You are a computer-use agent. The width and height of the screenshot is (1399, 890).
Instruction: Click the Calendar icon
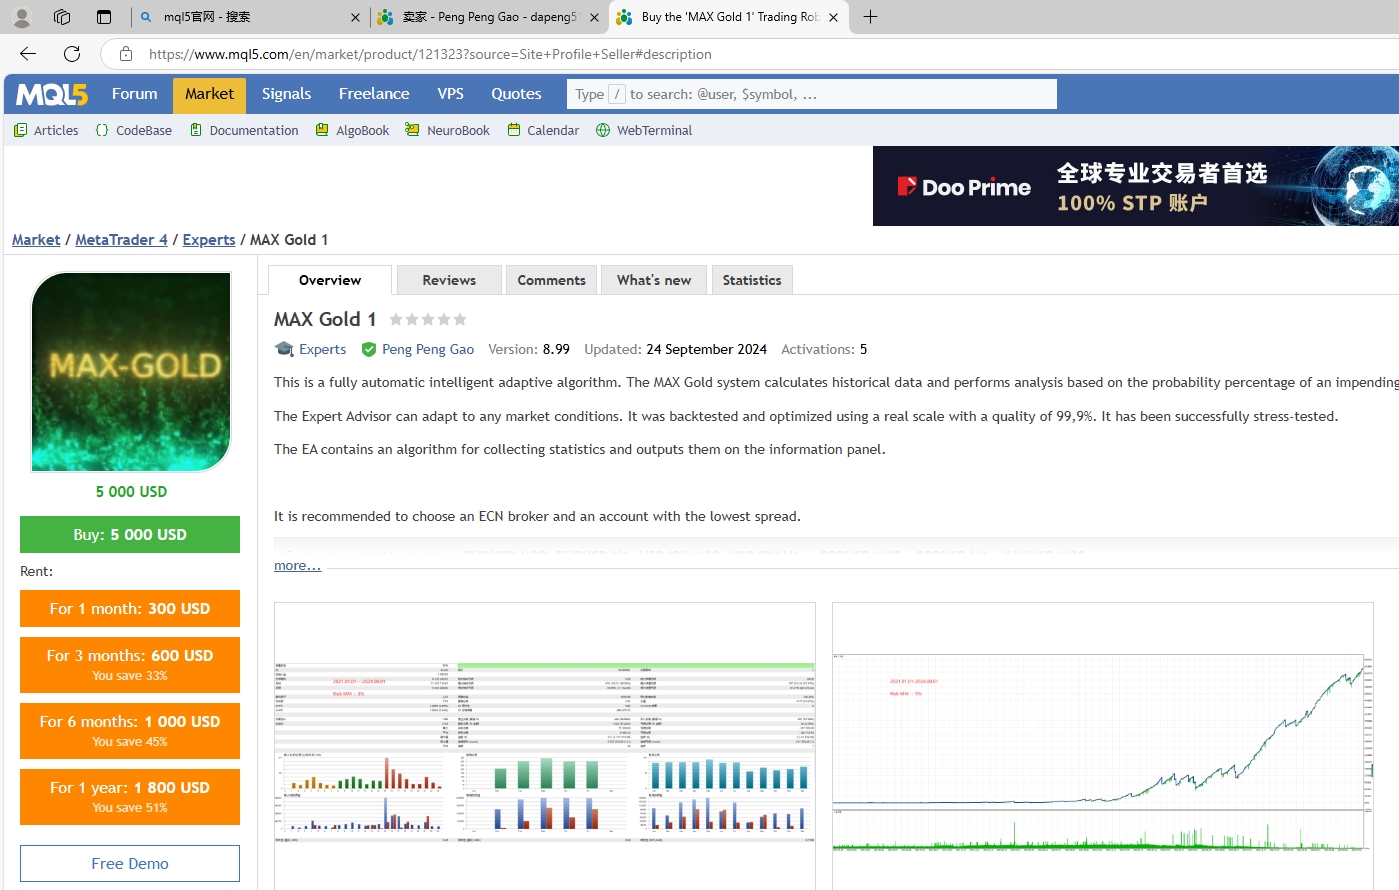[514, 130]
